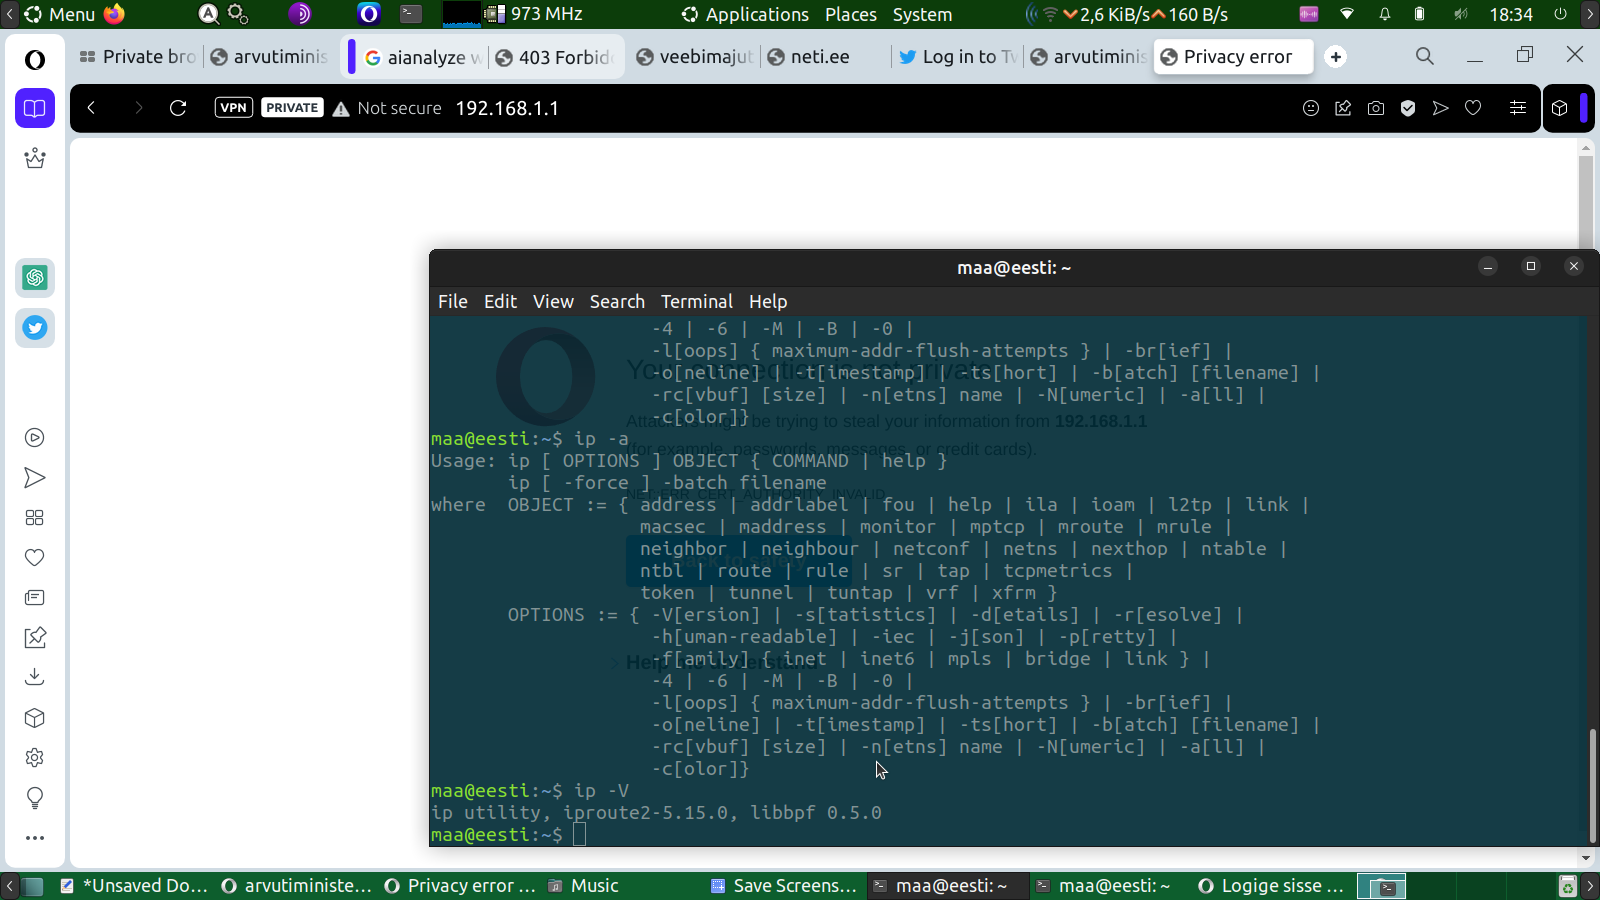
Task: Toggle the muted volume icon in system tray
Action: click(1461, 14)
